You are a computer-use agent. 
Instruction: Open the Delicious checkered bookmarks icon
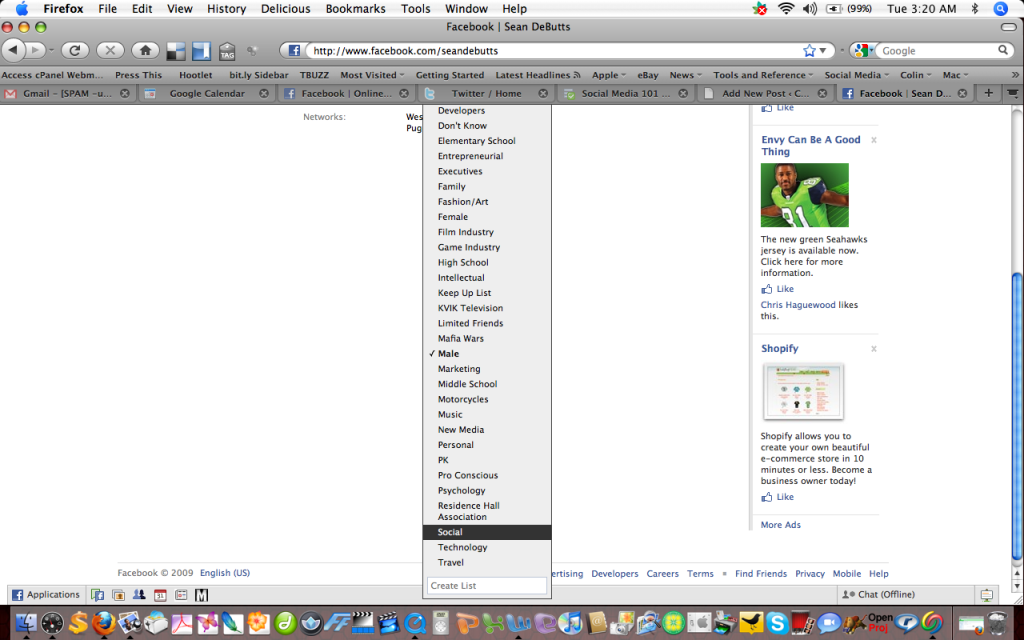[x=176, y=51]
